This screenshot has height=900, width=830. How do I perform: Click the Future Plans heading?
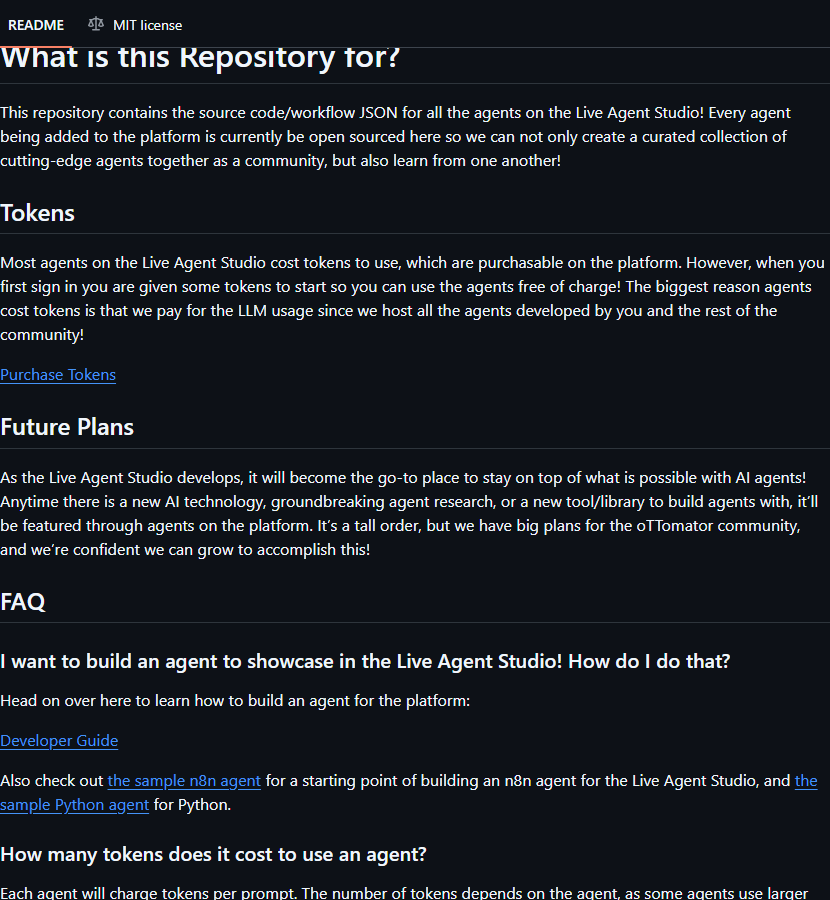[67, 427]
